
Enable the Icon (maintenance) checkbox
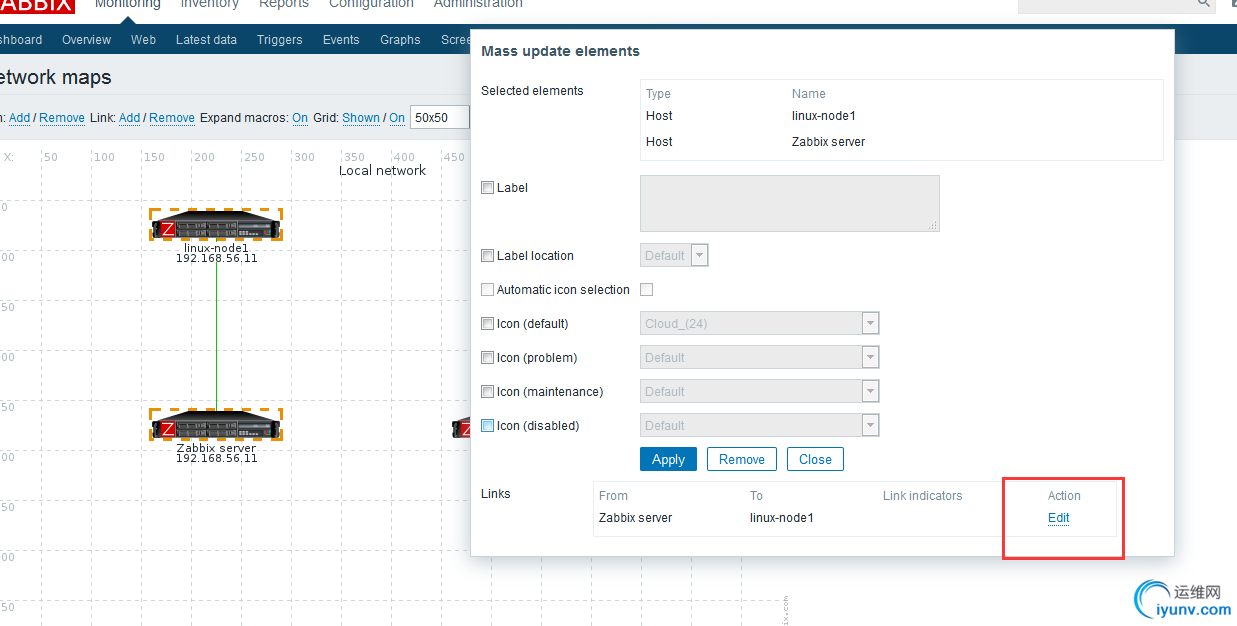click(x=488, y=392)
